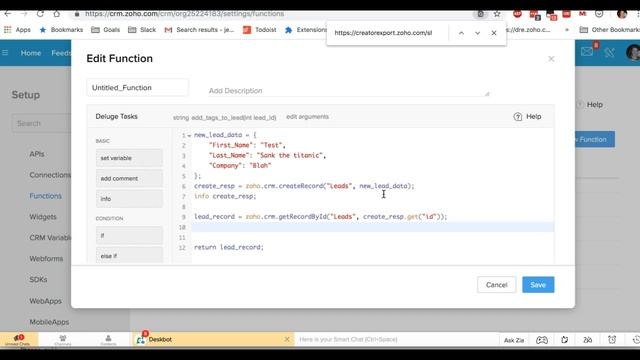Collapse code block at line 1
Viewport: 640px width, 360px height.
coord(189,136)
